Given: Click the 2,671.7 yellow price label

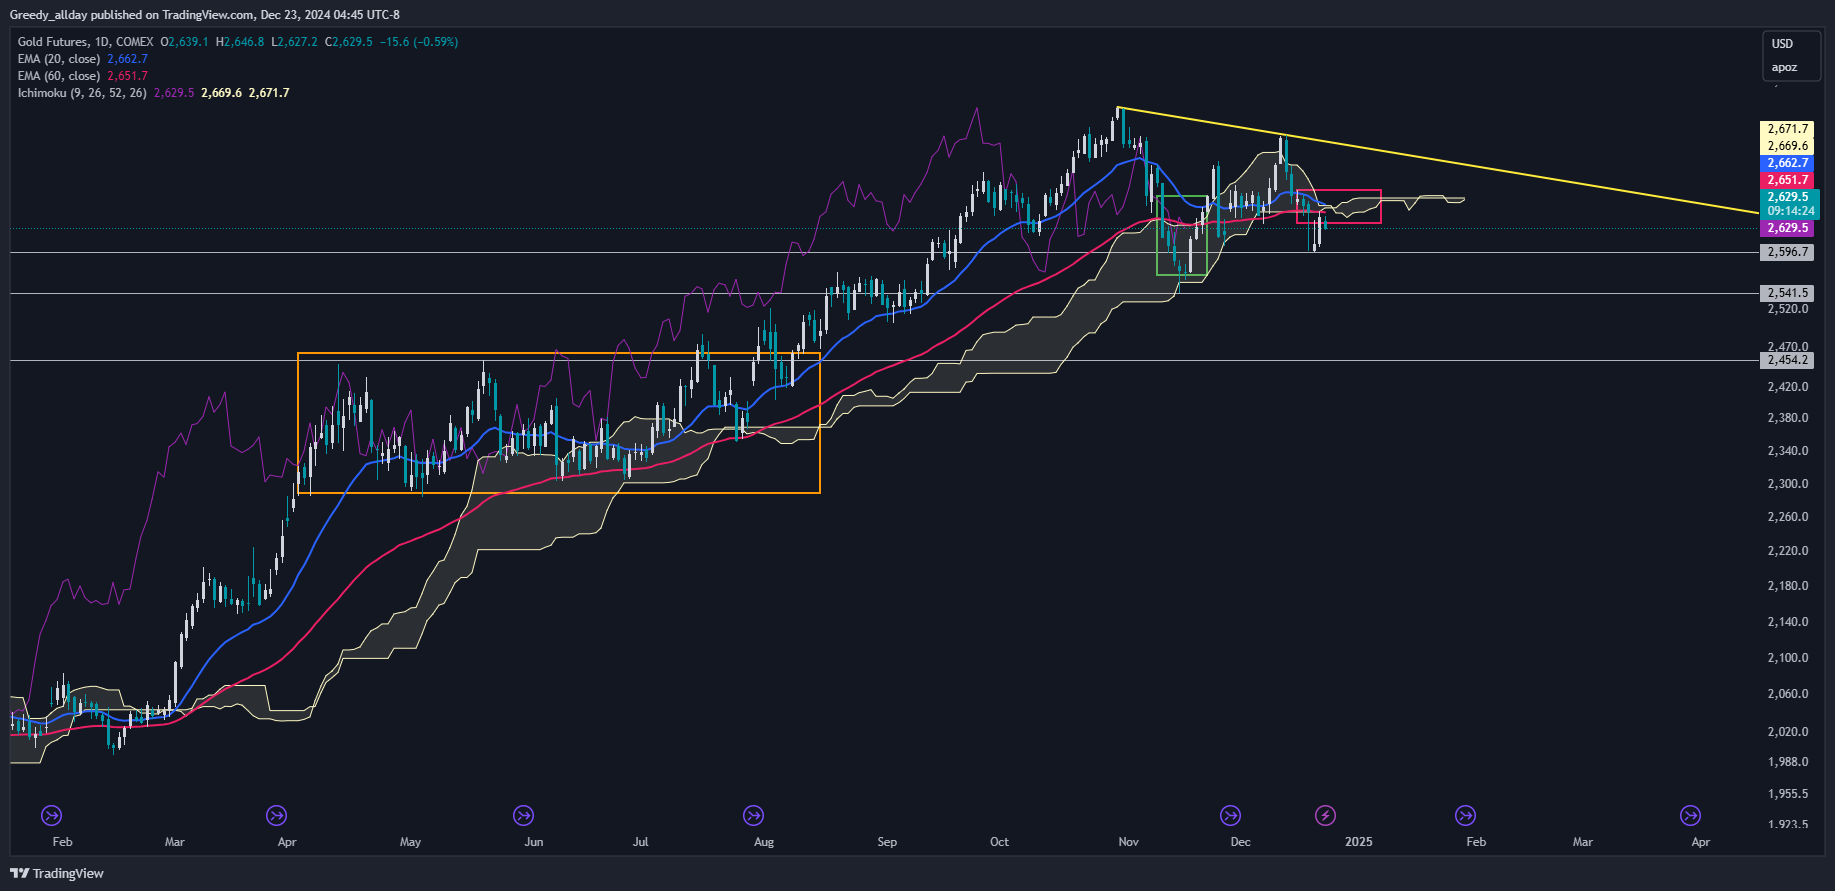Looking at the screenshot, I should (1786, 129).
